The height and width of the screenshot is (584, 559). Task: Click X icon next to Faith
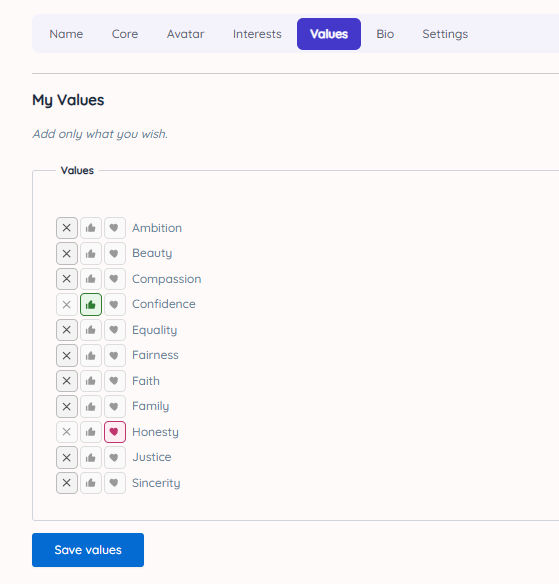coord(67,381)
